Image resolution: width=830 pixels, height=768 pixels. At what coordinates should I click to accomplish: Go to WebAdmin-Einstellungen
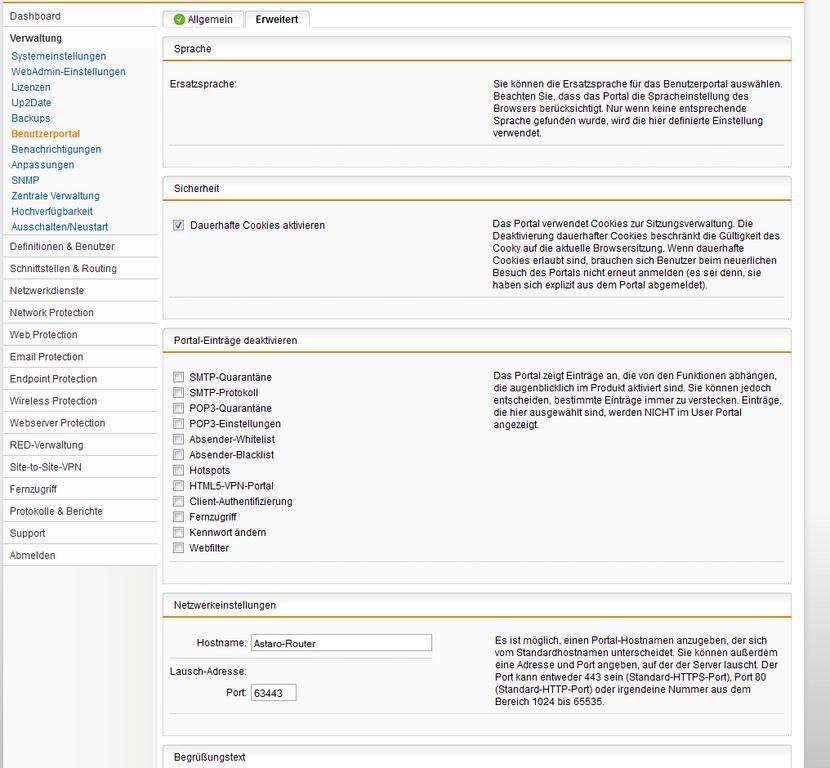click(68, 71)
